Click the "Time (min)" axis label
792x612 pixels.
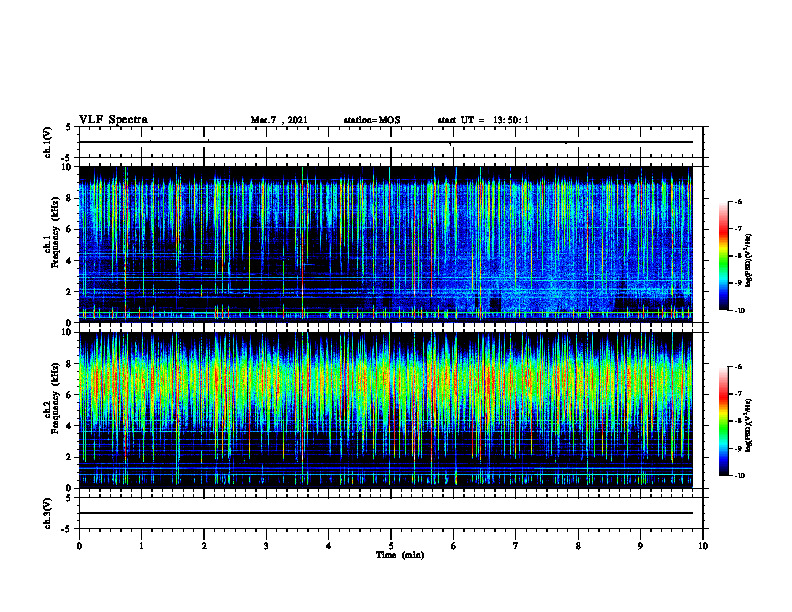[x=400, y=555]
